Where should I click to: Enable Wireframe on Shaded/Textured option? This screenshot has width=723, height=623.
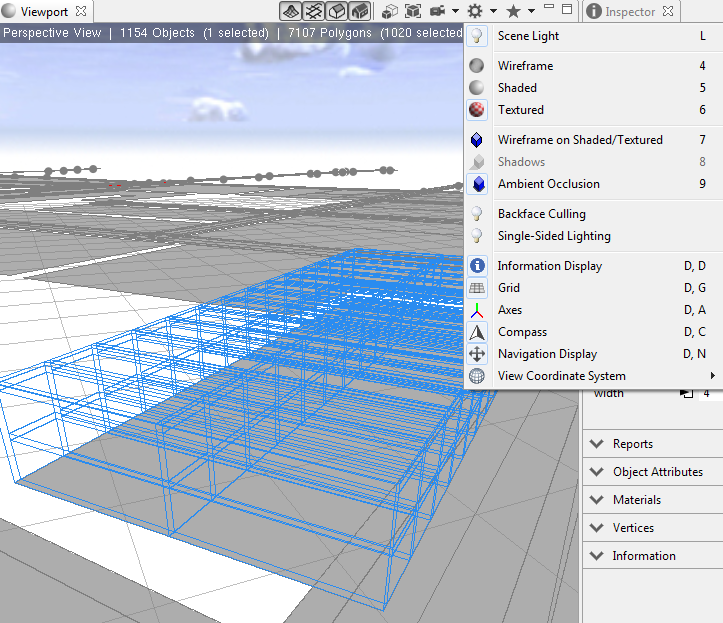(593, 140)
